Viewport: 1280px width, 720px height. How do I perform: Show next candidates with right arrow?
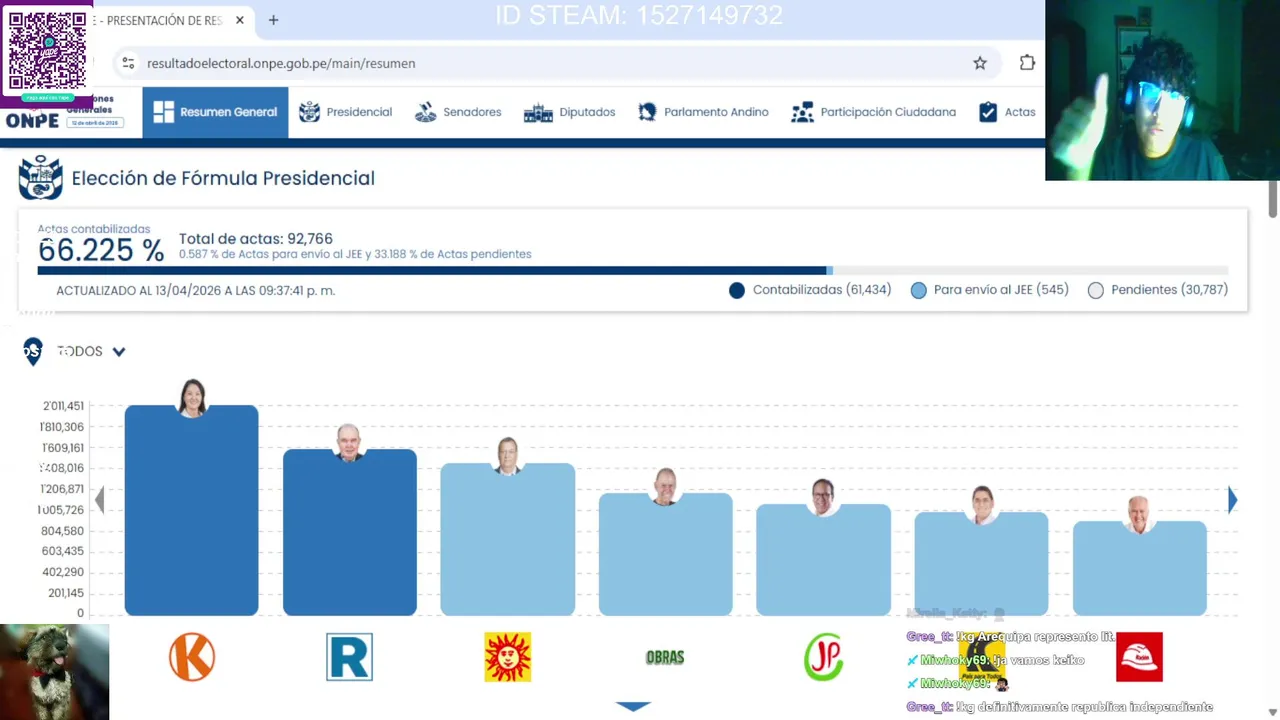pyautogui.click(x=1232, y=500)
